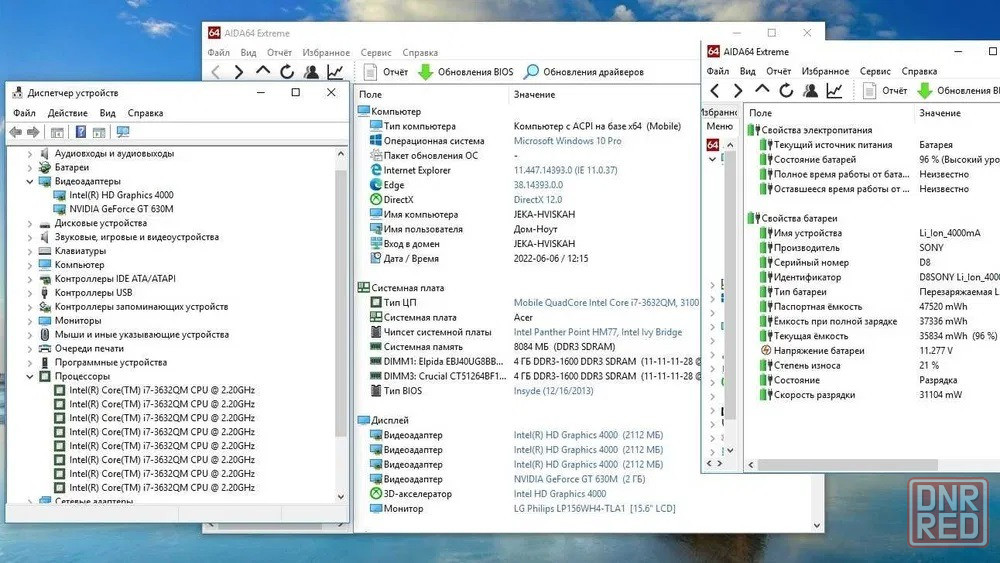Open graph icon in middle AIDA64 toolbar

[x=335, y=72]
